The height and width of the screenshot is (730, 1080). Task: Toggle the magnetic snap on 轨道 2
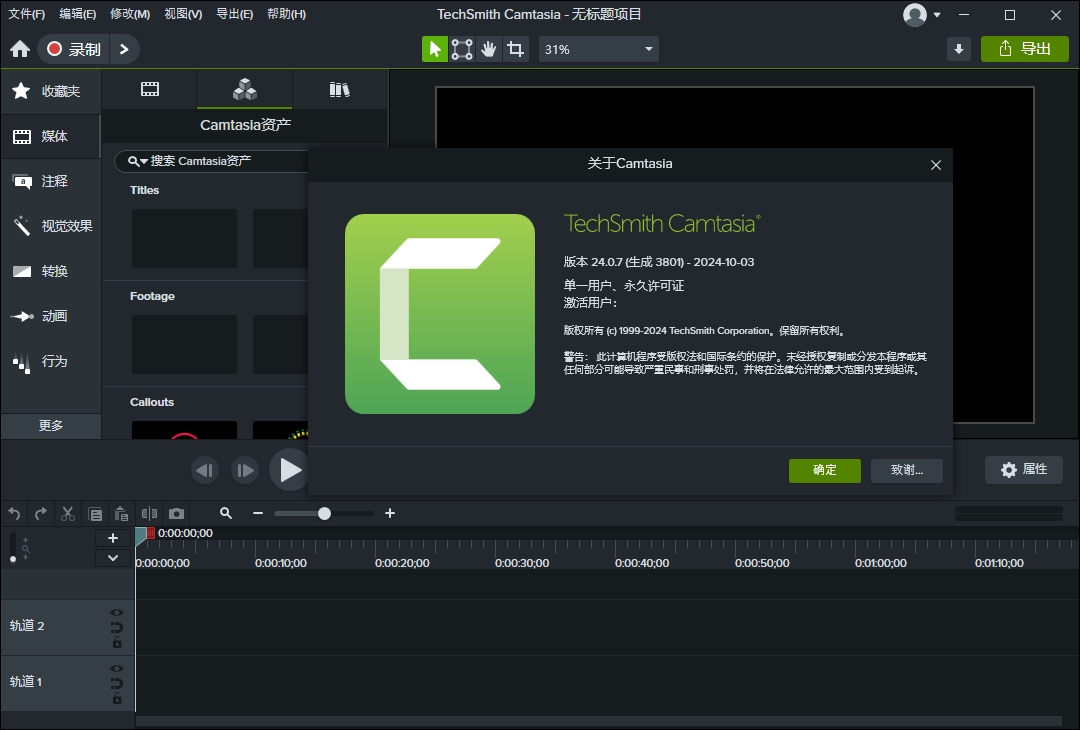(x=117, y=628)
